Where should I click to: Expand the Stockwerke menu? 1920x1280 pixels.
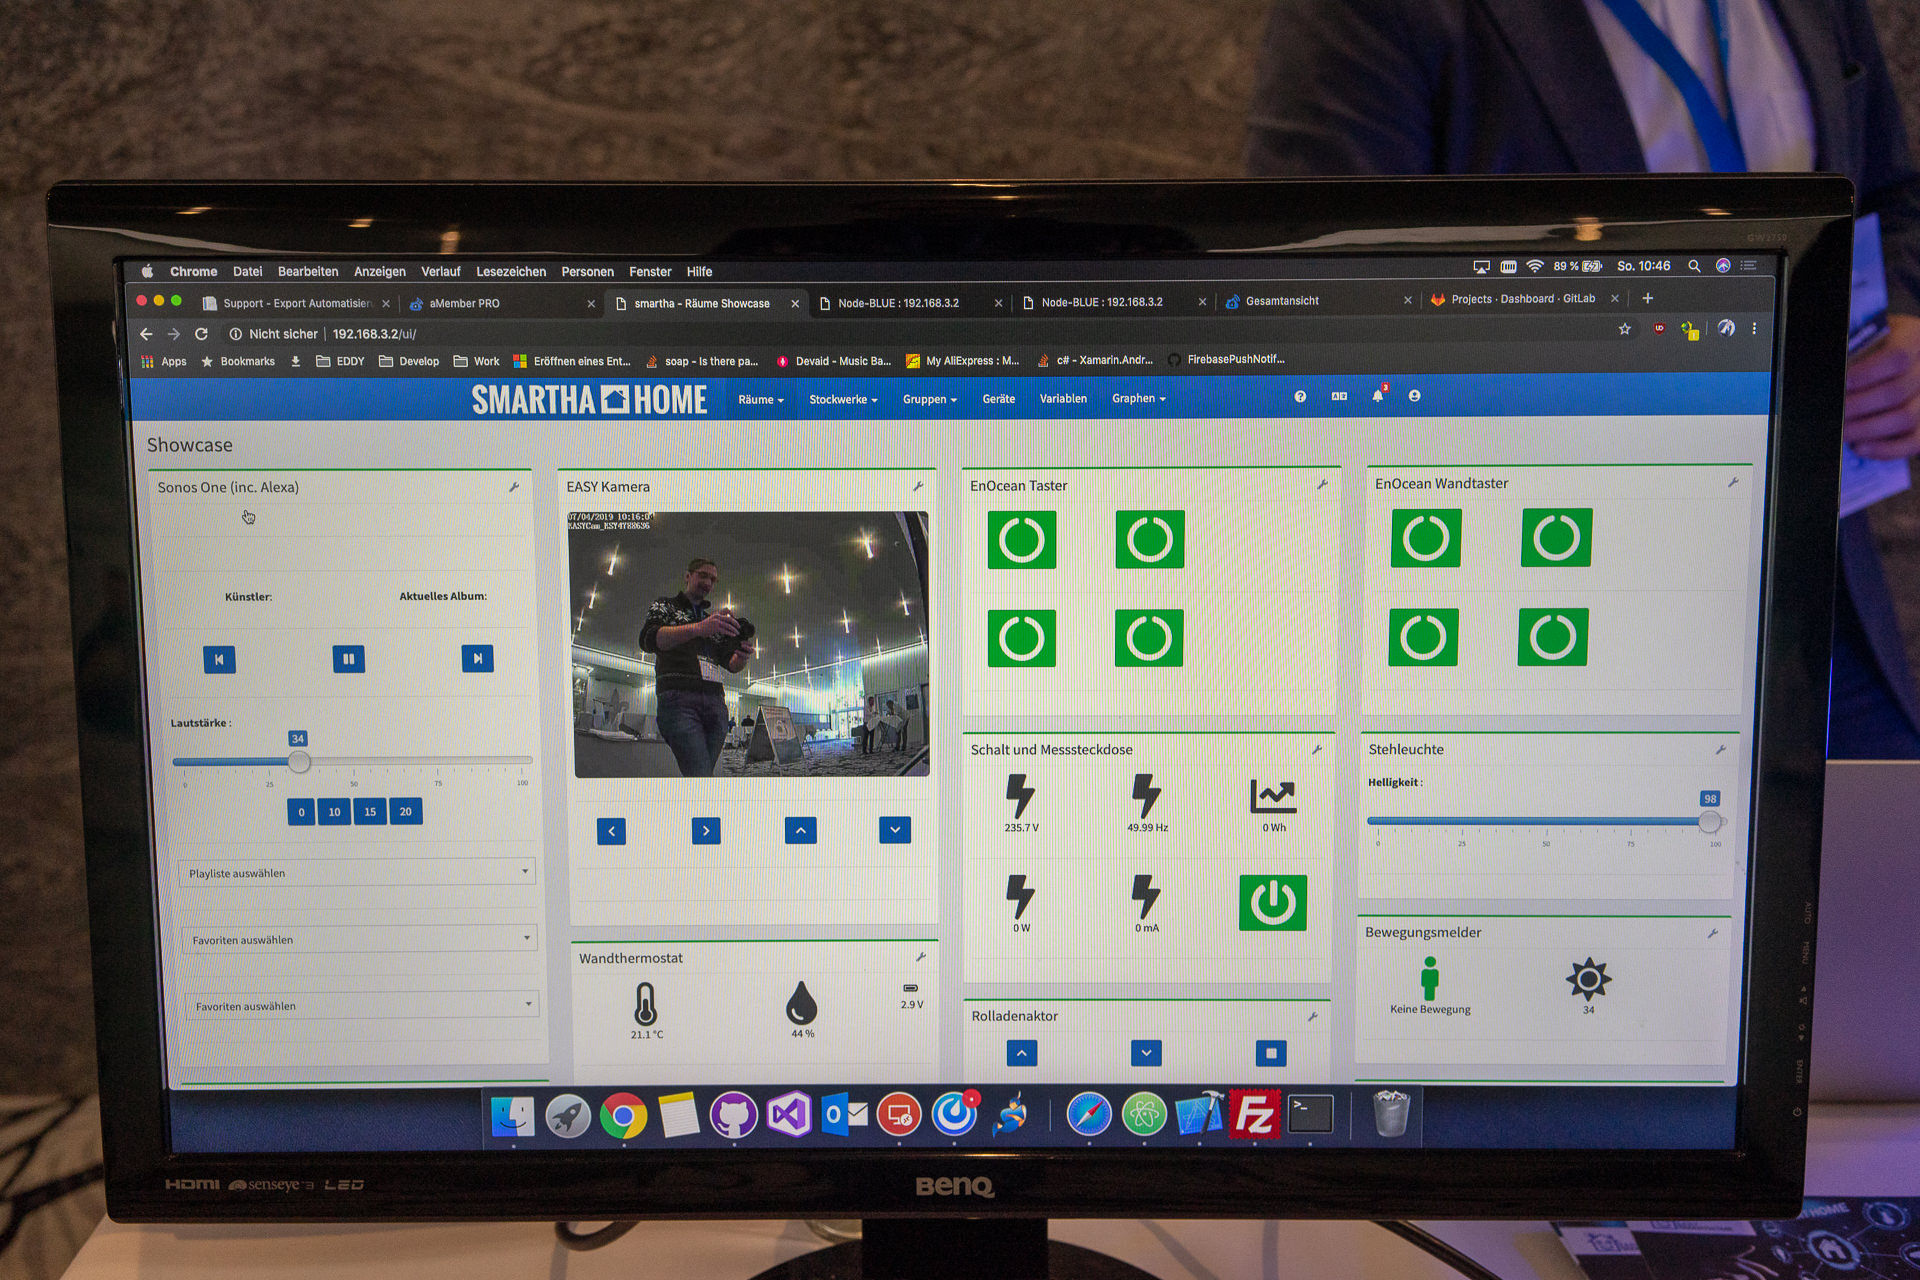(843, 400)
